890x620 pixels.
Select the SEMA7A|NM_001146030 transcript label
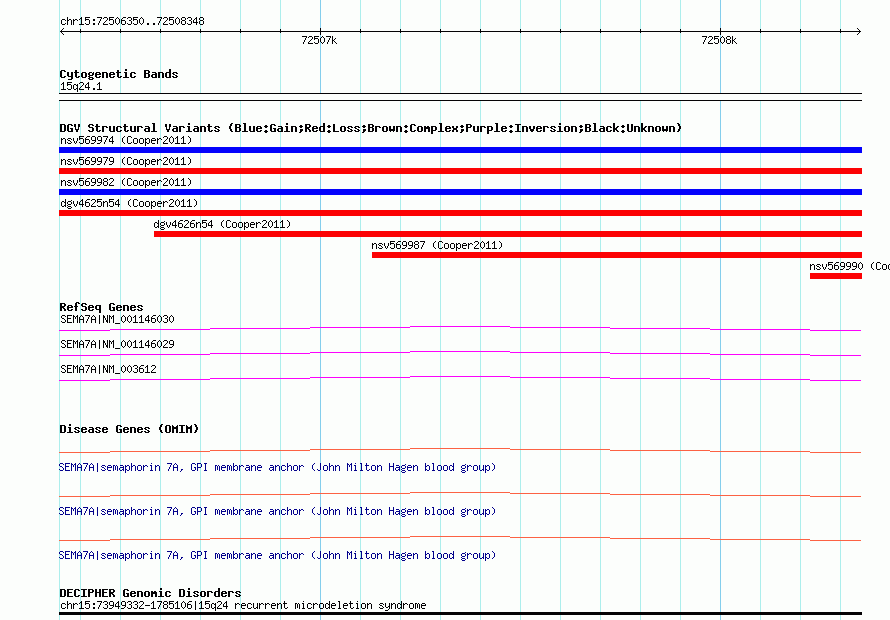point(117,320)
